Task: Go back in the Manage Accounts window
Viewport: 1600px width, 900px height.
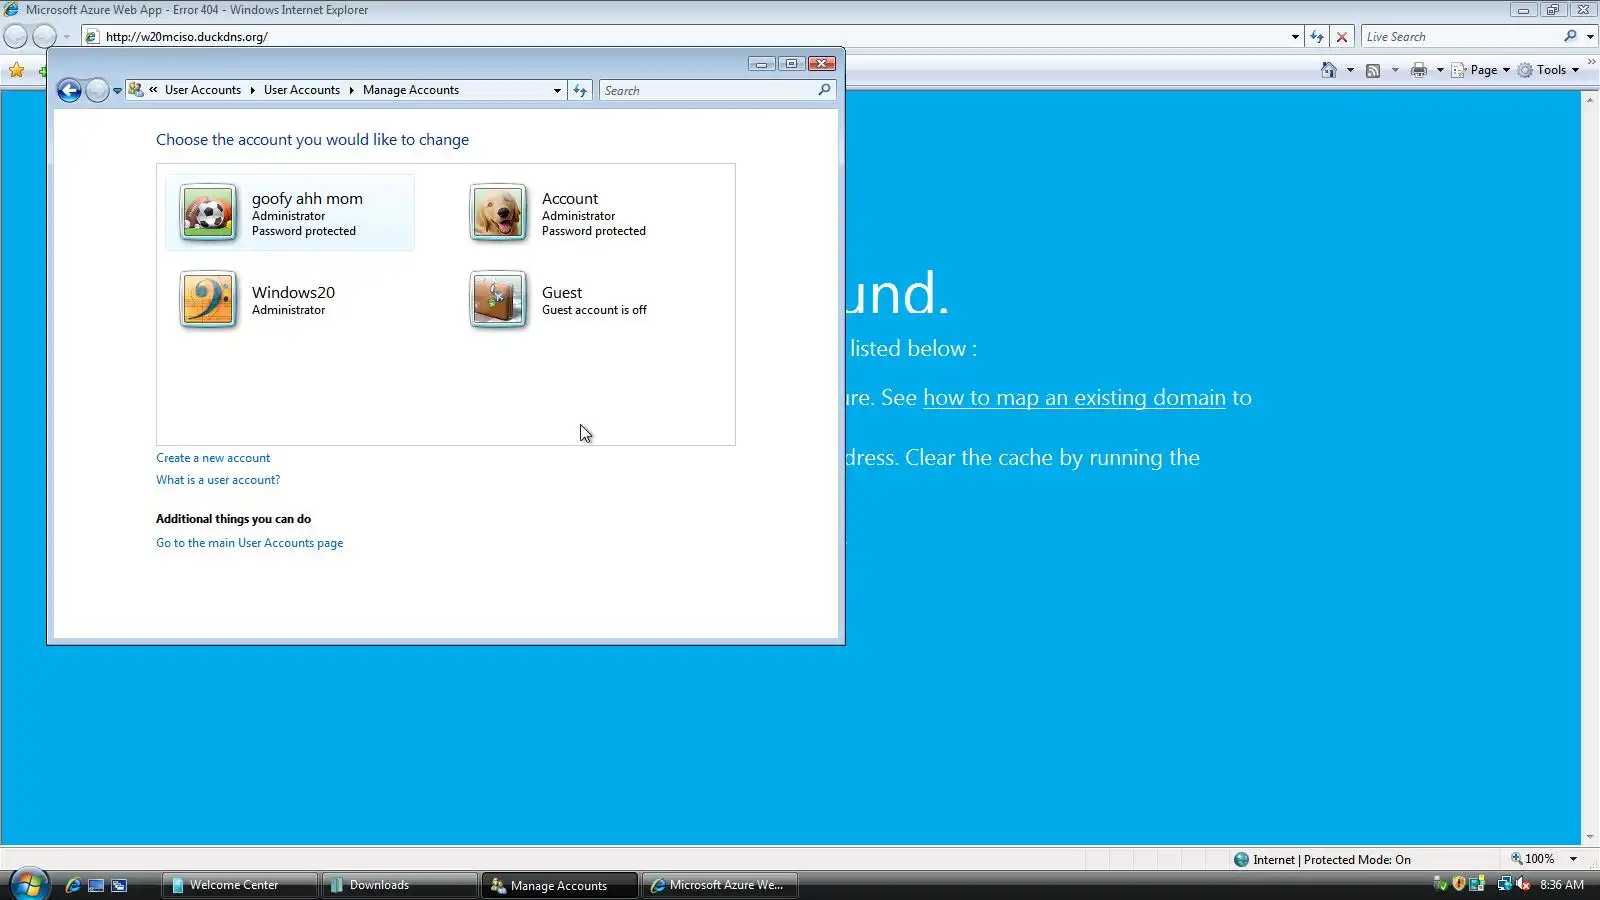Action: point(69,91)
